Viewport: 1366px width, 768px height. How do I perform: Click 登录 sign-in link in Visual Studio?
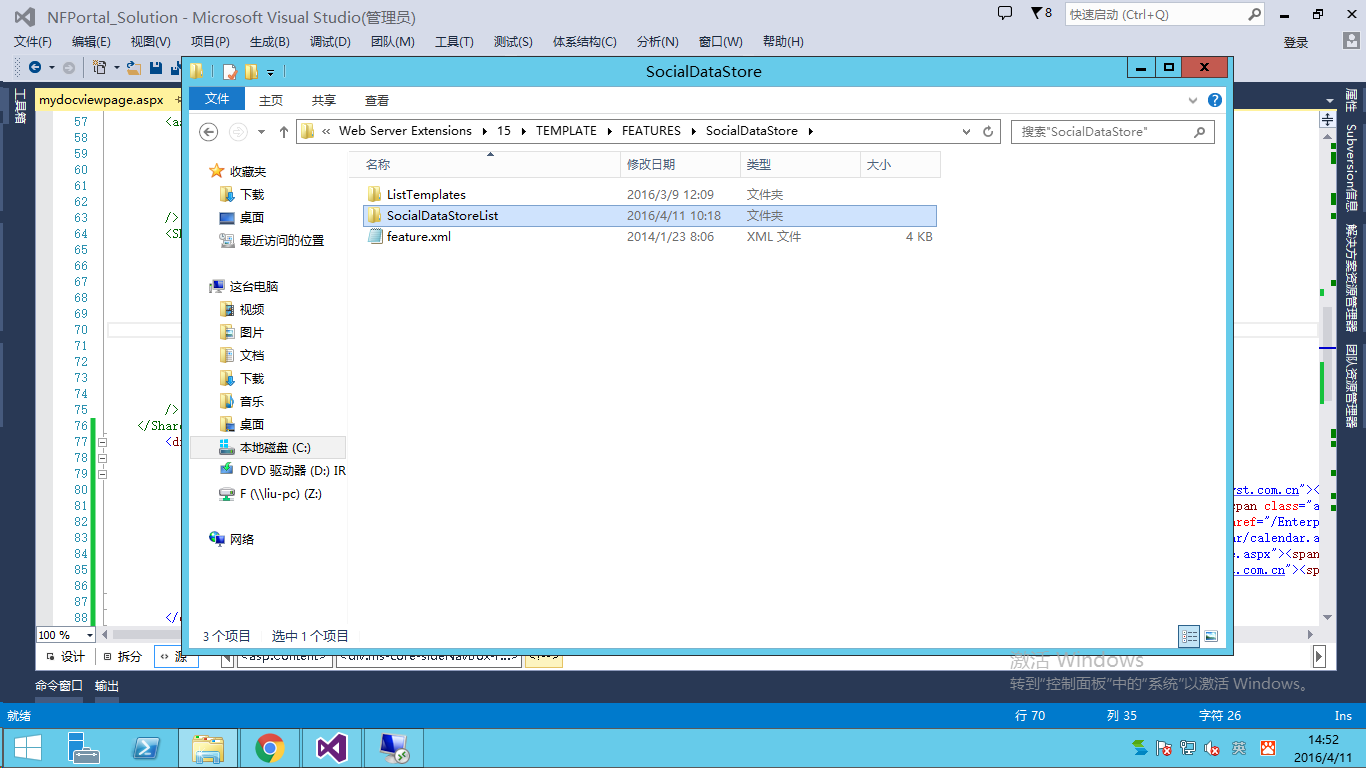(x=1296, y=42)
